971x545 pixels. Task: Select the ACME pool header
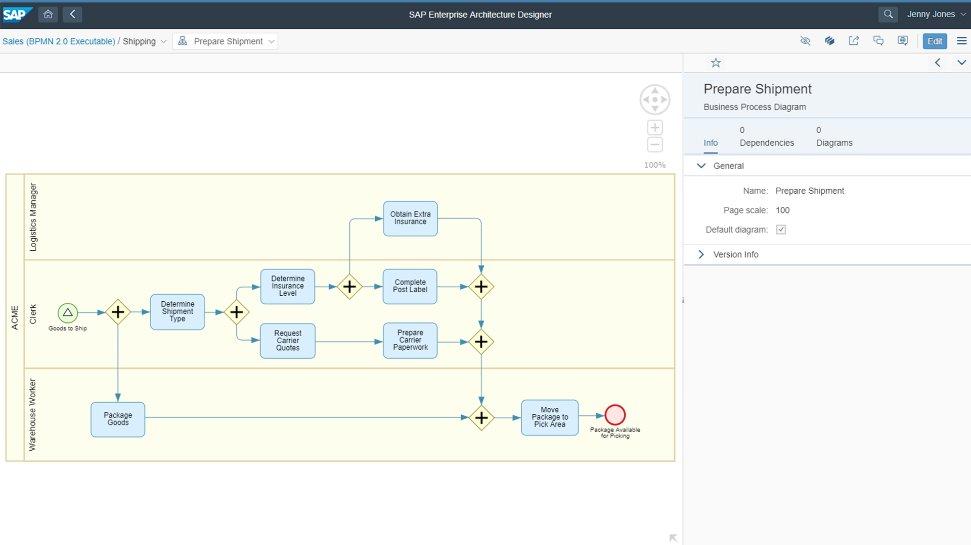coord(15,318)
